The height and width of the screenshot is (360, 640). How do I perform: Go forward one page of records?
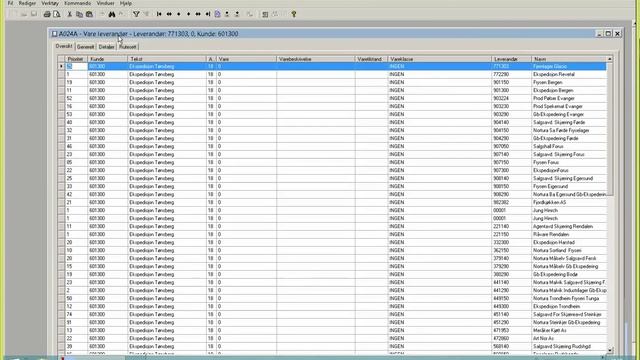[x=198, y=14]
